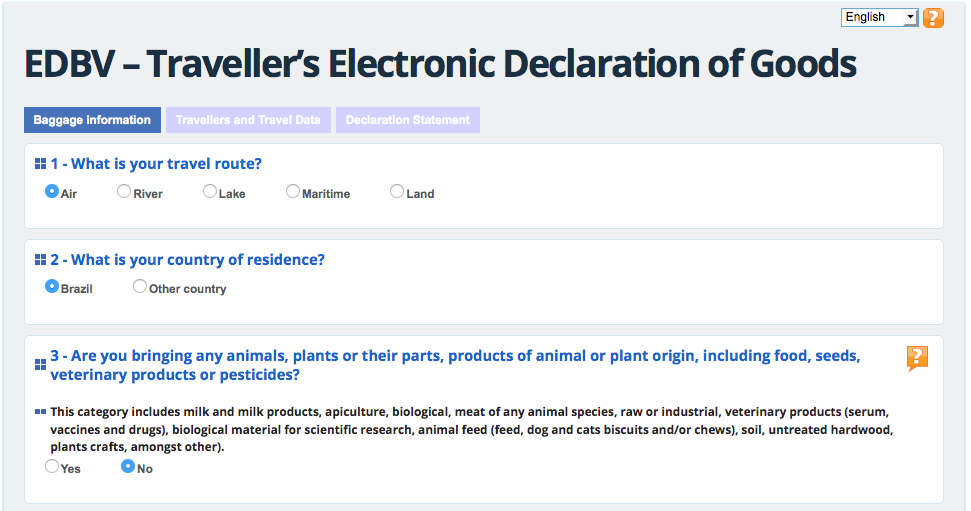Click the help icon for question 3
The width and height of the screenshot is (971, 511).
click(x=917, y=358)
